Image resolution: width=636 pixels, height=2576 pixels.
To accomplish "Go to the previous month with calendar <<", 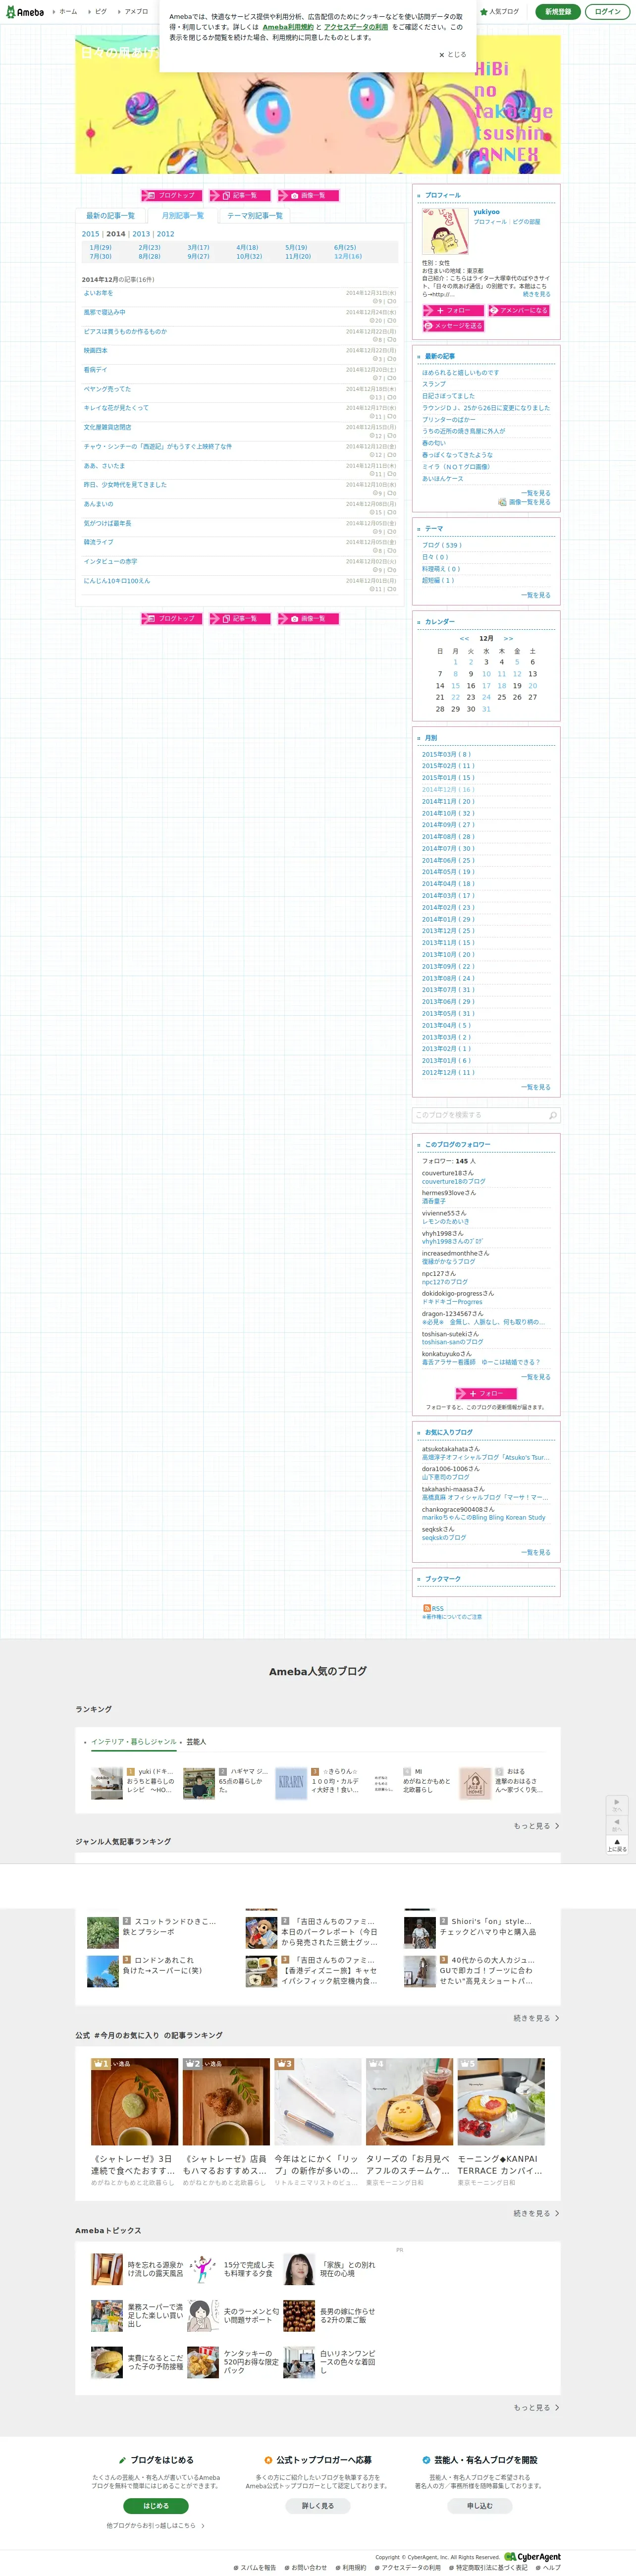I will [x=464, y=638].
